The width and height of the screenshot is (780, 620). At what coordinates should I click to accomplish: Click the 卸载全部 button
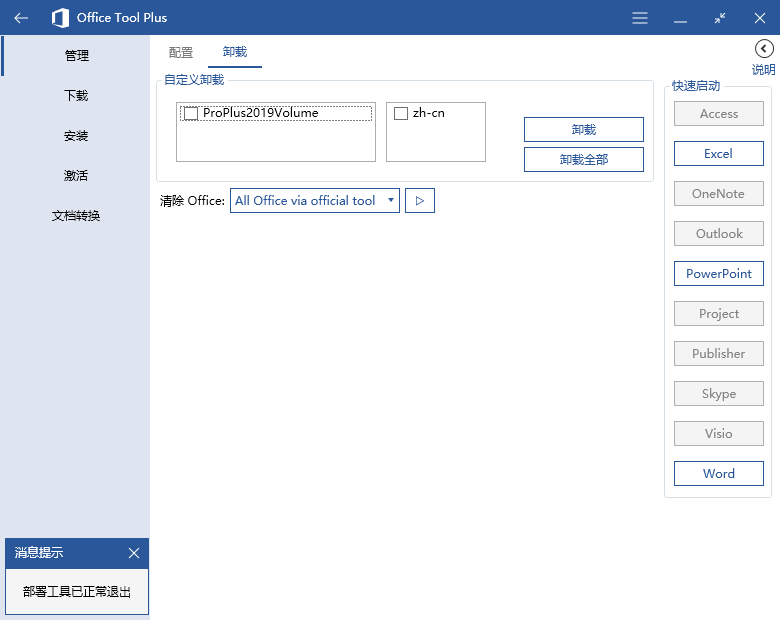(584, 159)
